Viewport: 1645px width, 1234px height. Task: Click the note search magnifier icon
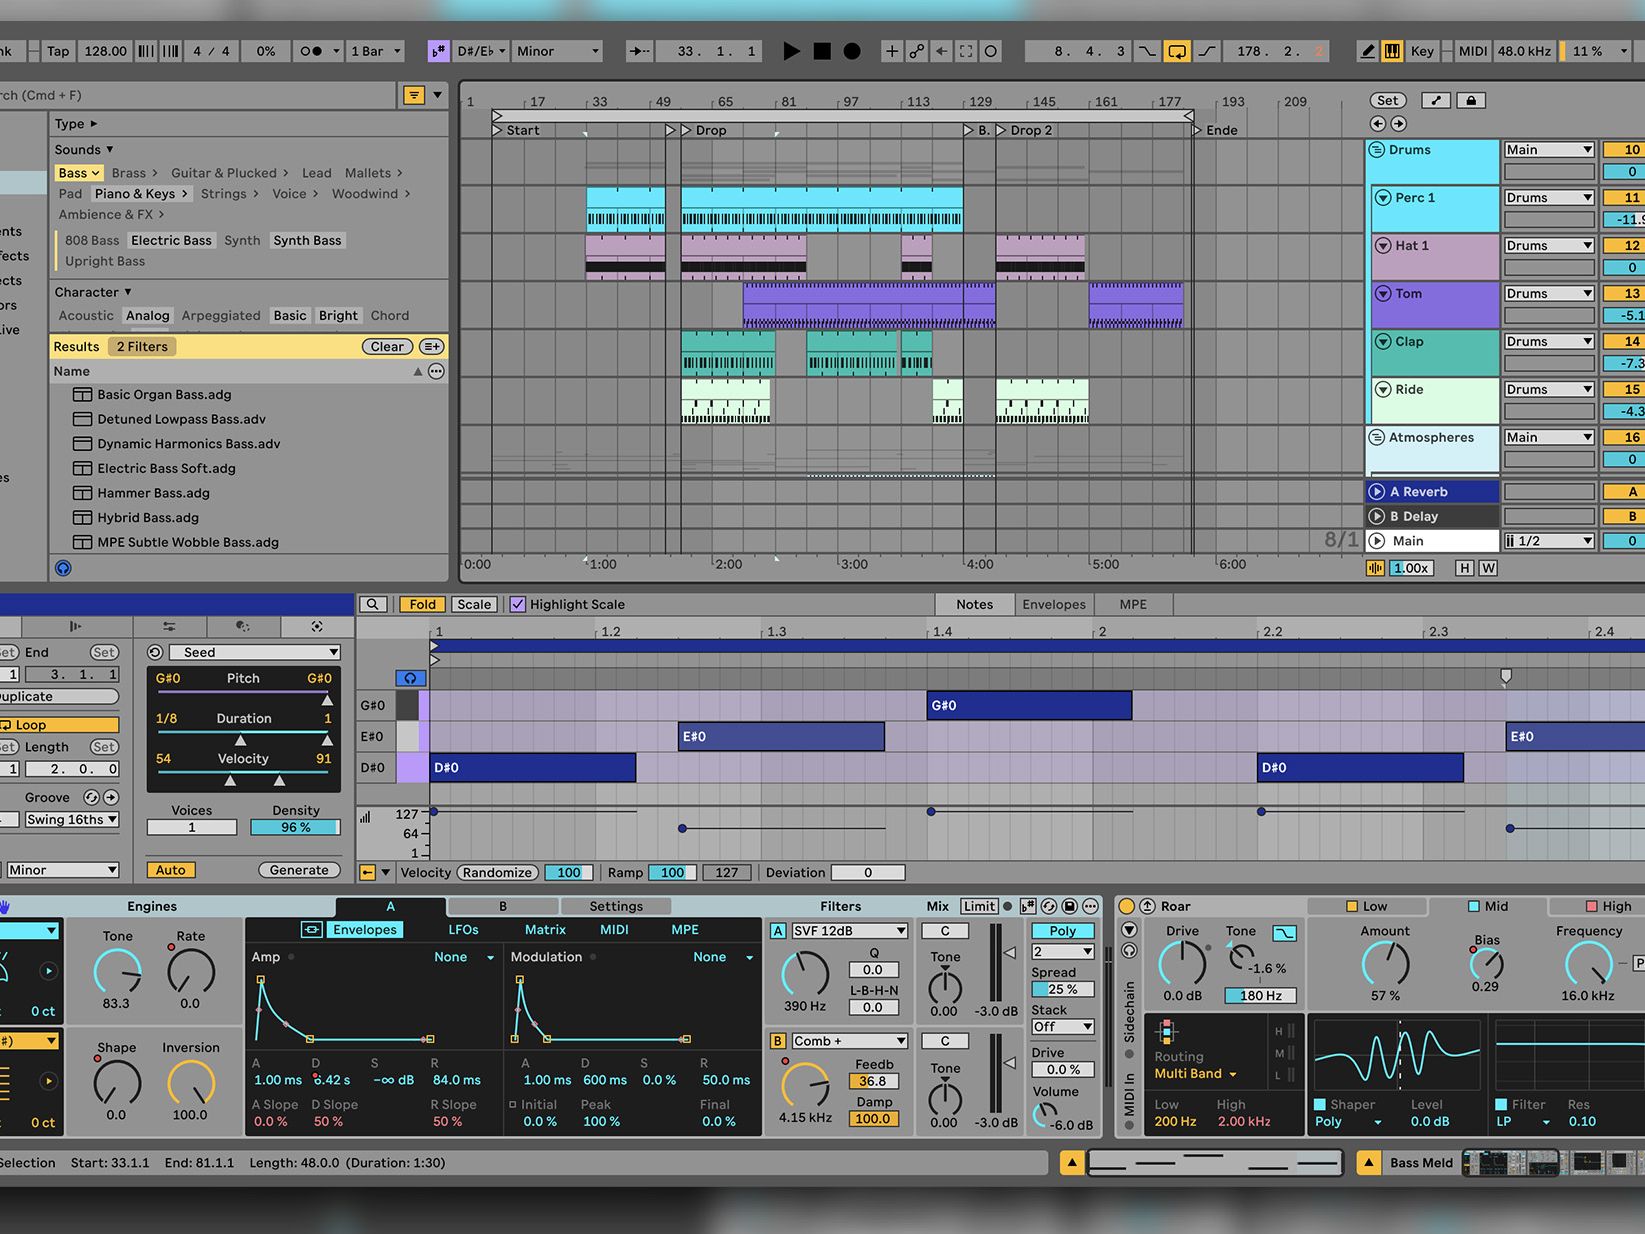coord(373,604)
